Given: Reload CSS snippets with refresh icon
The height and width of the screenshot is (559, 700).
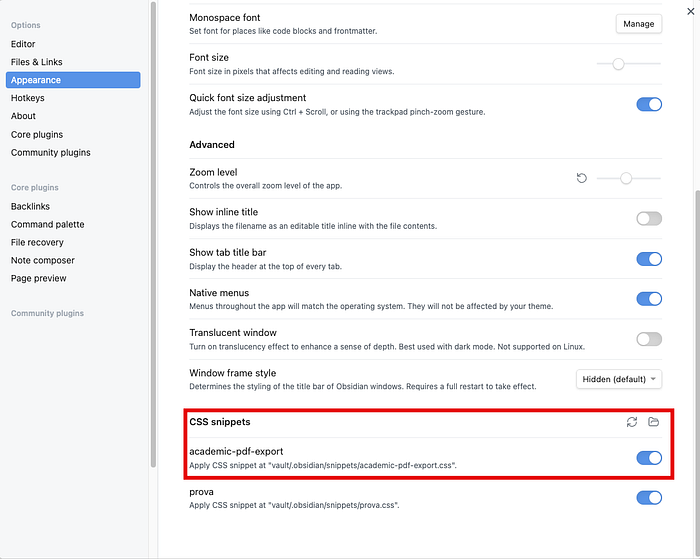Looking at the screenshot, I should pos(632,422).
